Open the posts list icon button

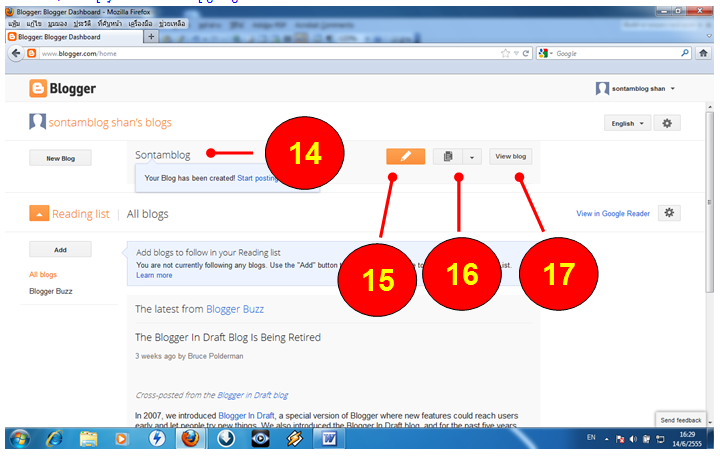click(448, 157)
